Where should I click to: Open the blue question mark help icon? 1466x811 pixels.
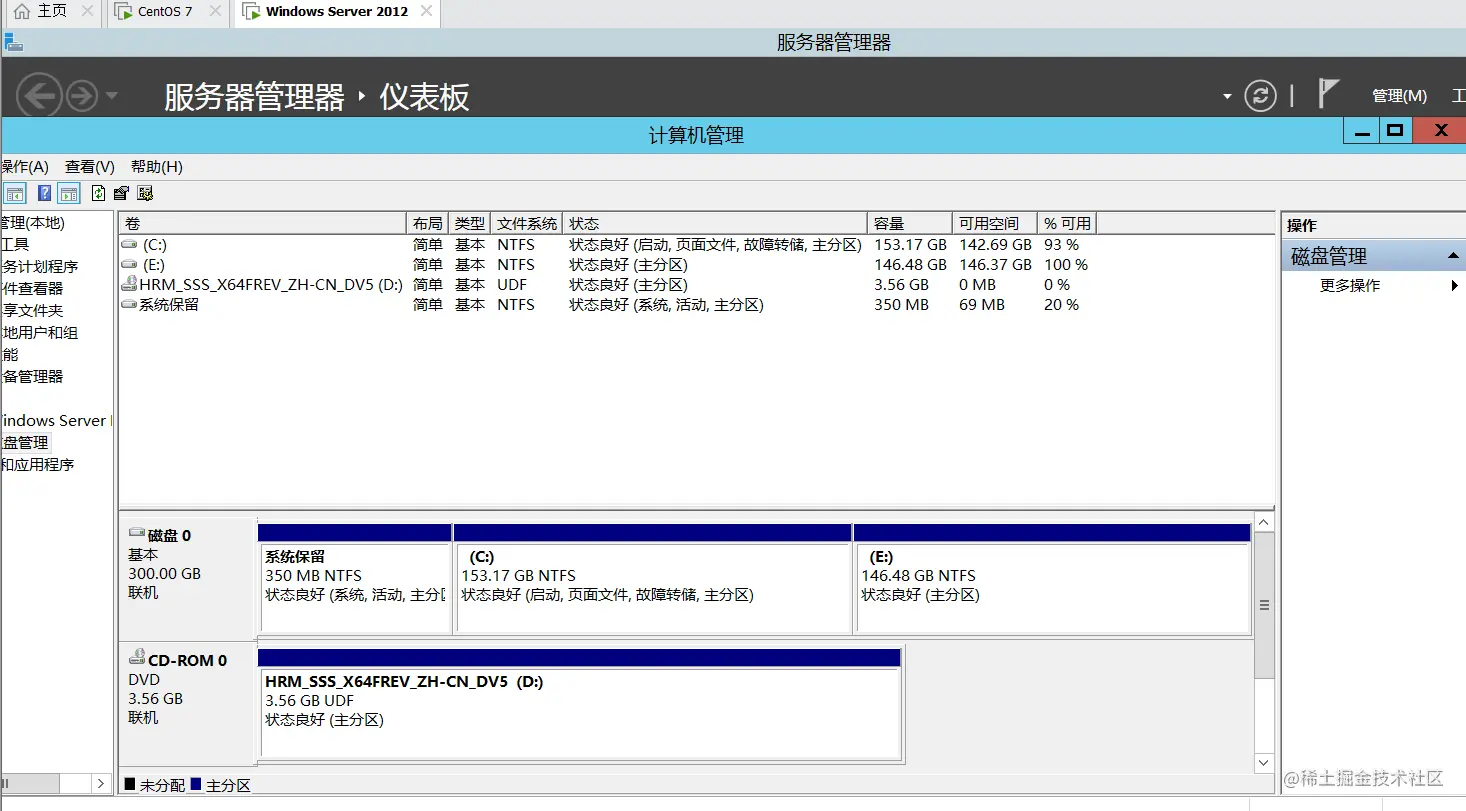pyautogui.click(x=44, y=193)
